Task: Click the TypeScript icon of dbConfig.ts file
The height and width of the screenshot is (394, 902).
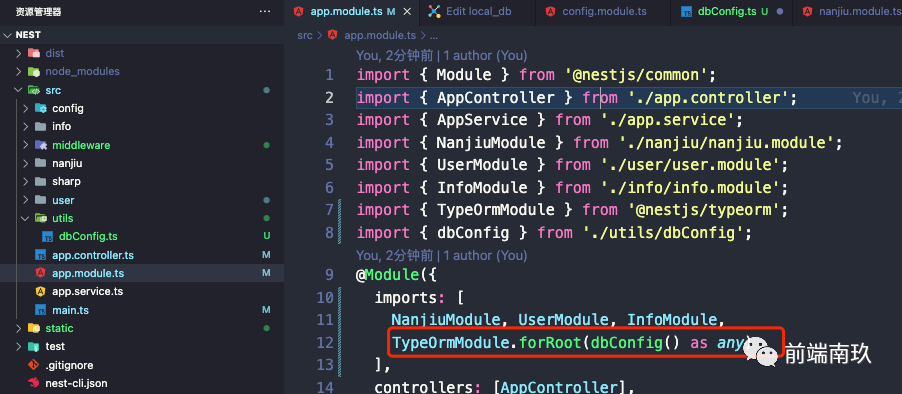Action: [x=48, y=236]
